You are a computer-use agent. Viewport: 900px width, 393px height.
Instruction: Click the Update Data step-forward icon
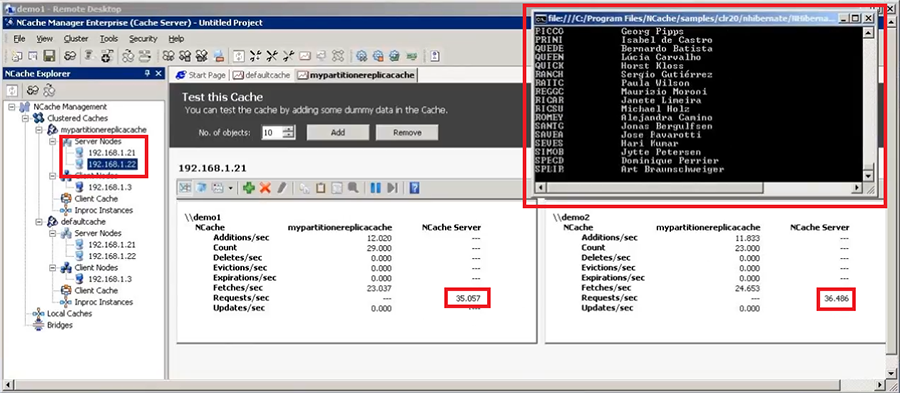tap(393, 188)
